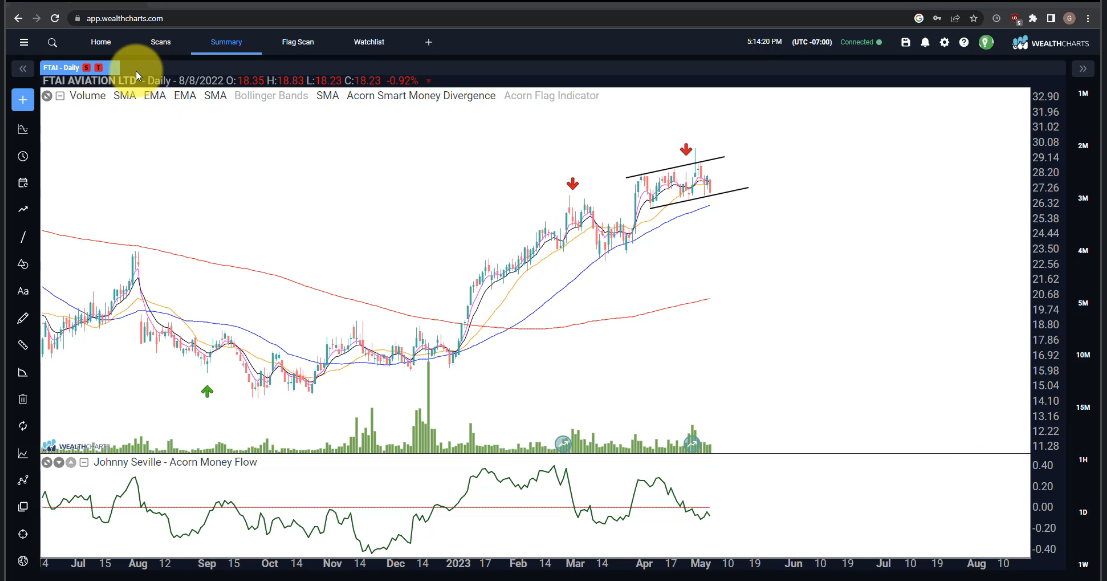The image size is (1107, 581).
Task: Toggle the red T badge on FTAI tab
Action: tap(98, 68)
